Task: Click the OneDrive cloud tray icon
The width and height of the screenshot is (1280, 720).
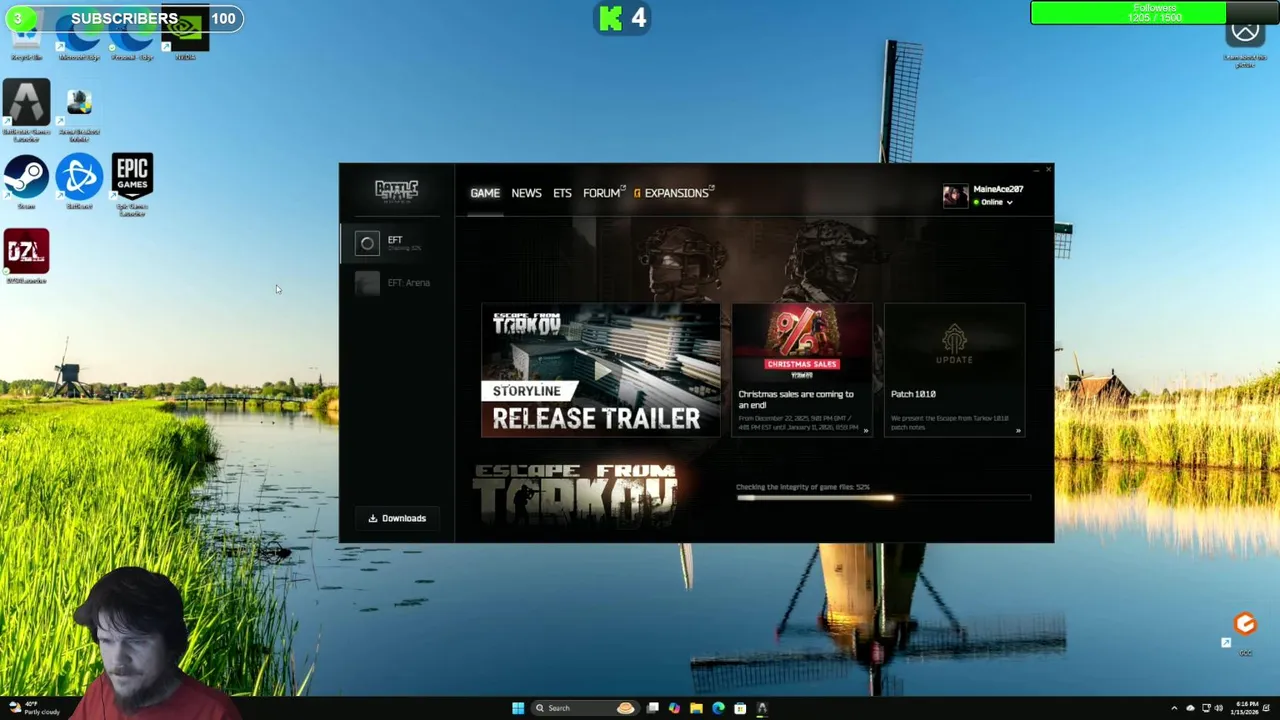Action: pyautogui.click(x=1191, y=708)
